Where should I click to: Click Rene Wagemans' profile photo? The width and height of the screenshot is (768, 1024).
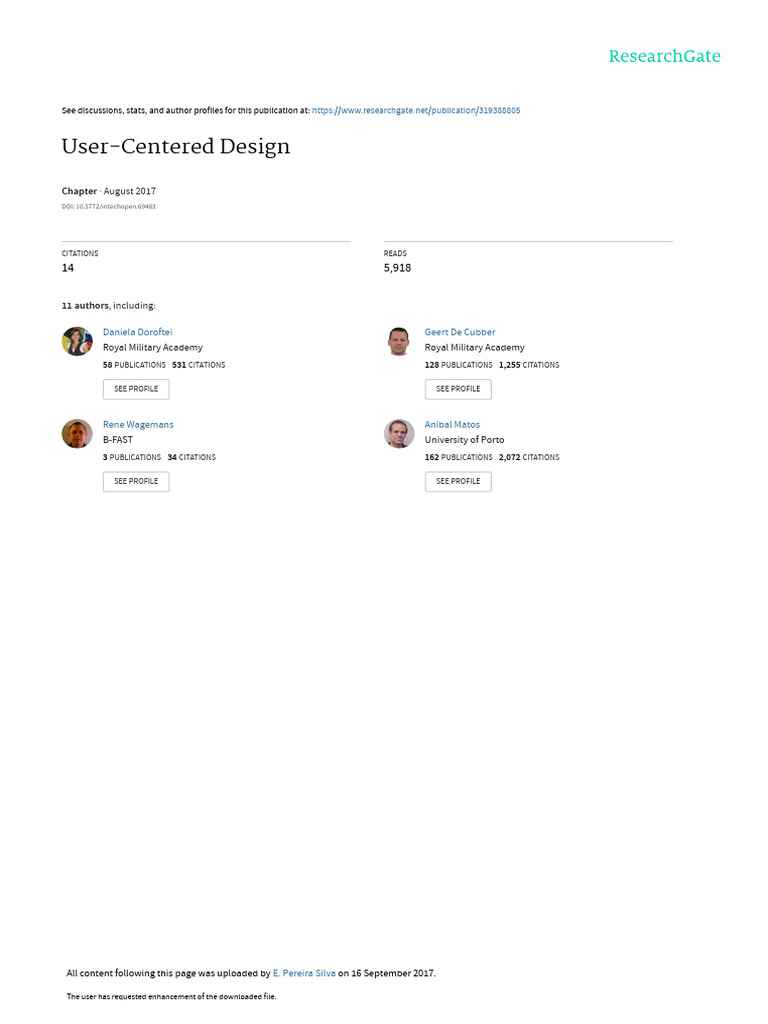pos(77,433)
